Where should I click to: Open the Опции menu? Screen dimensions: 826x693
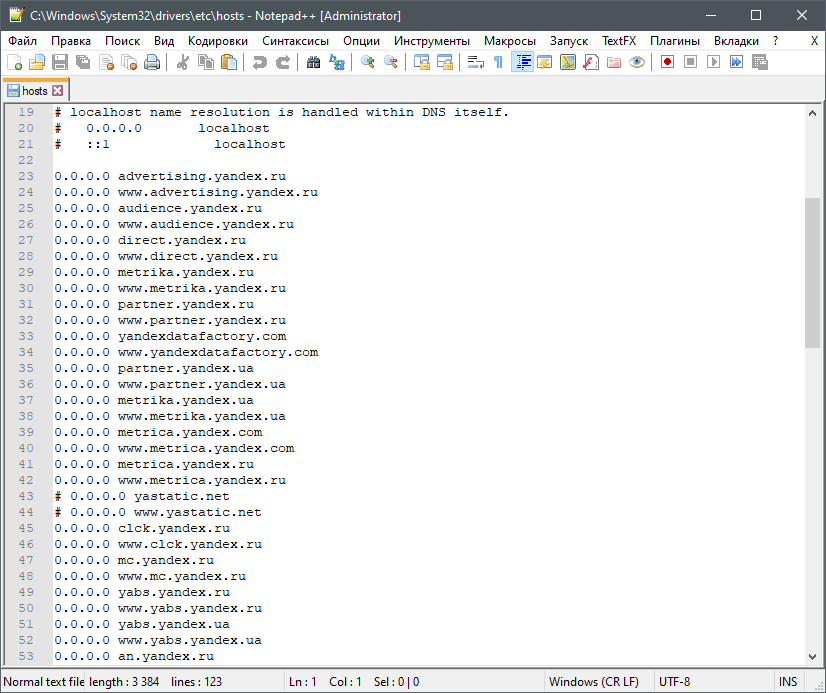(361, 41)
